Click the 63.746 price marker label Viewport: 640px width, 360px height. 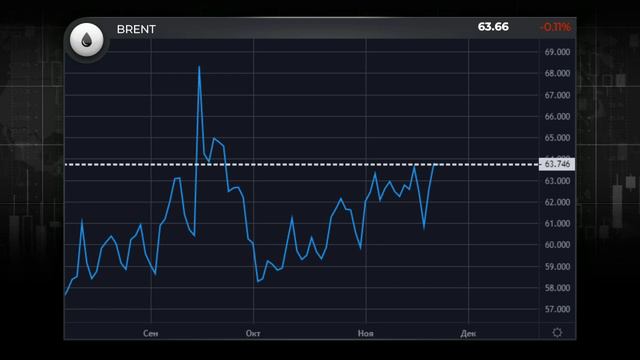[557, 164]
